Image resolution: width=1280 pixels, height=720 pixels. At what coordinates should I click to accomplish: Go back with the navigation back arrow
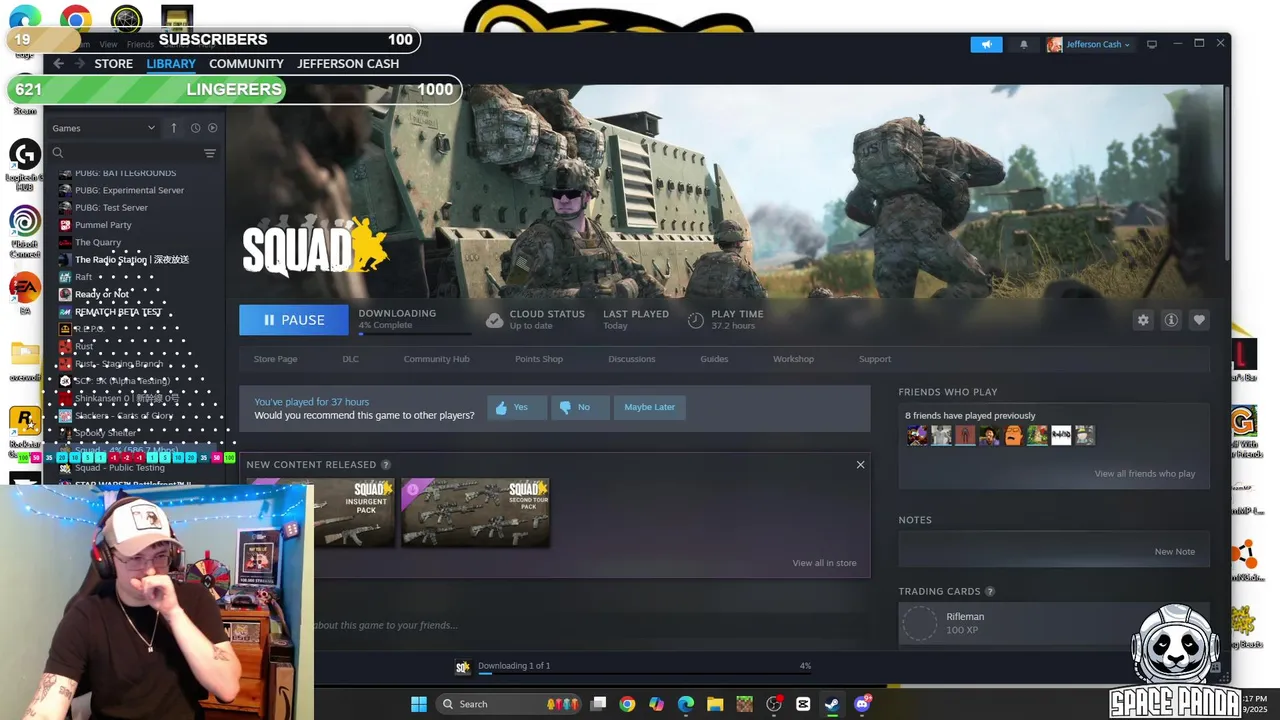coord(58,63)
